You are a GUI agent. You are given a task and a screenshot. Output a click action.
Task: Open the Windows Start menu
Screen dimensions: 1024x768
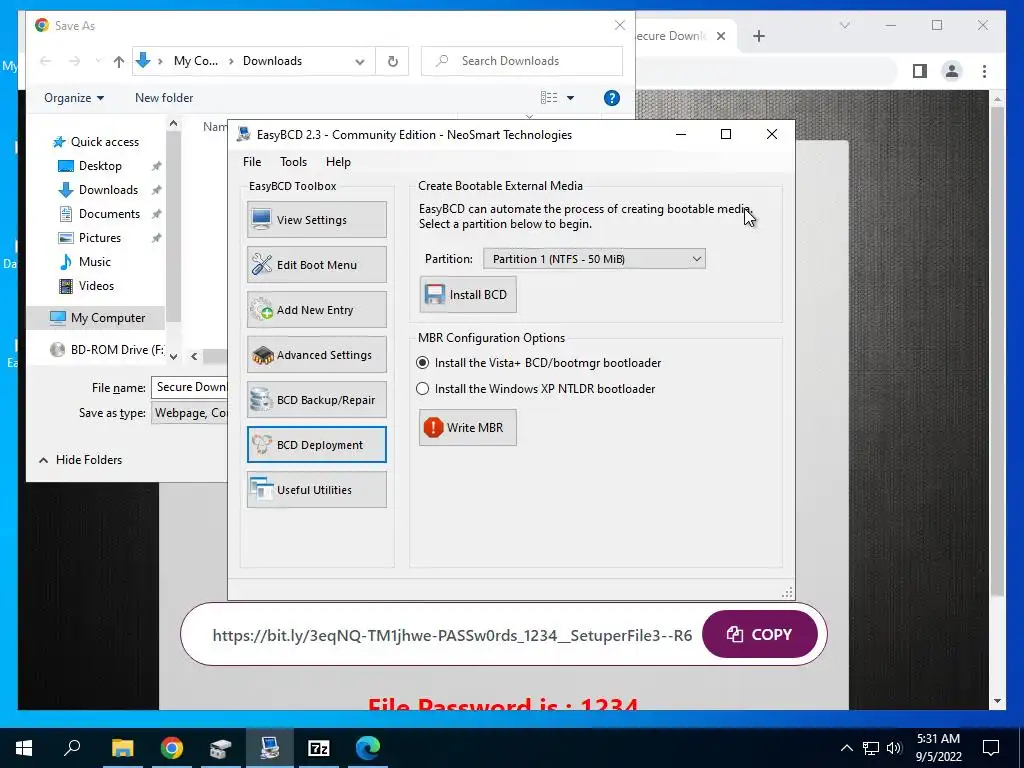[24, 748]
